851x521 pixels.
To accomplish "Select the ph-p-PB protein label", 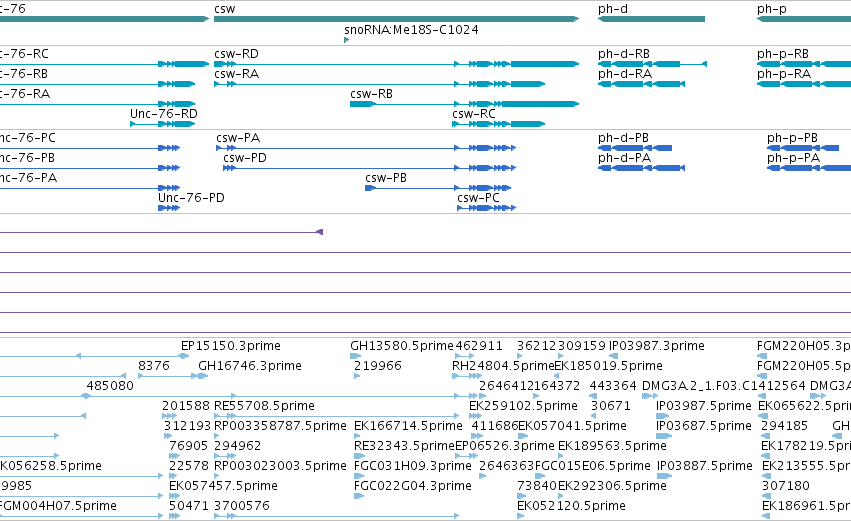I will (x=792, y=138).
